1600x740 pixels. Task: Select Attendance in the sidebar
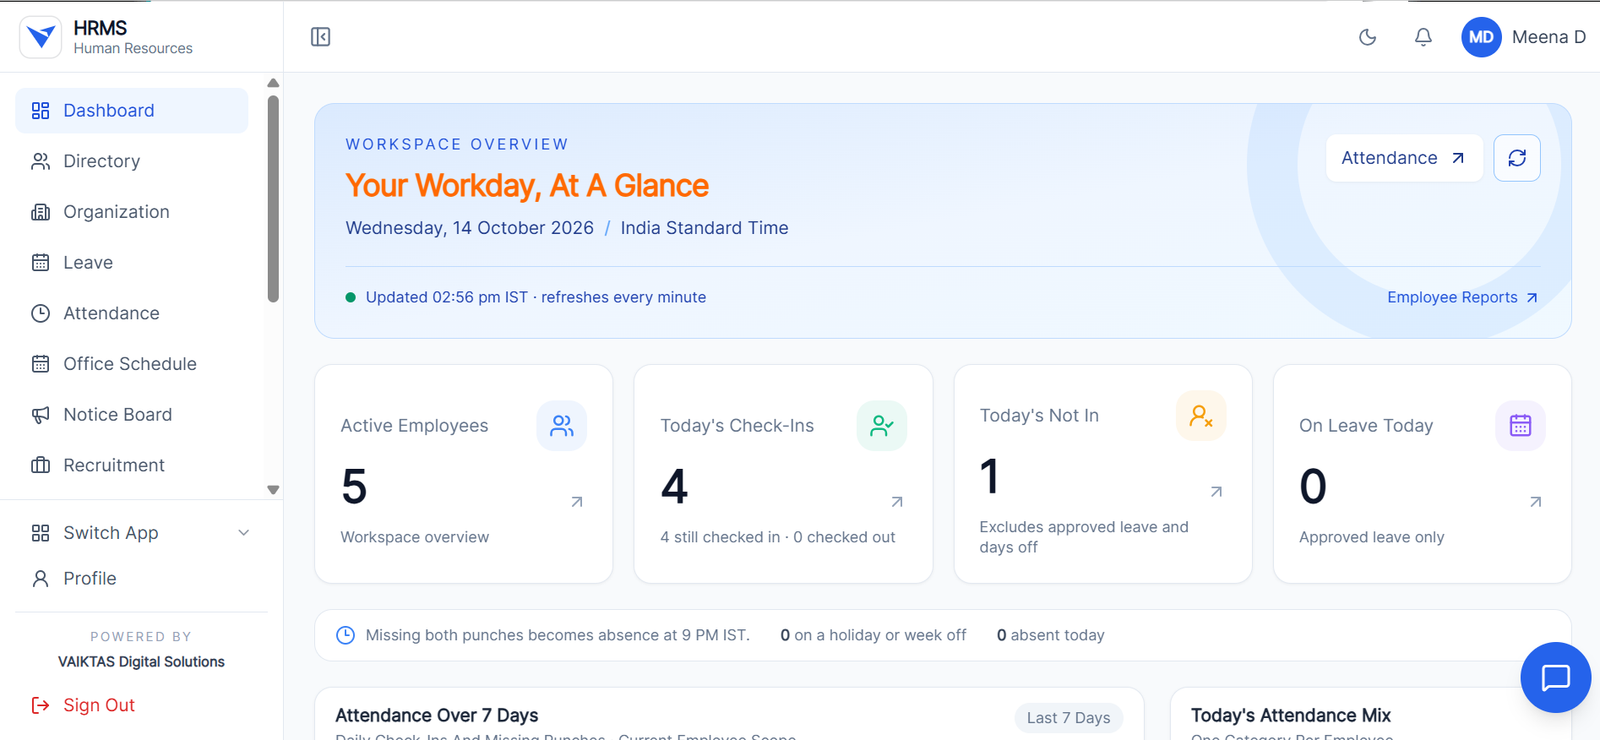[x=132, y=313]
